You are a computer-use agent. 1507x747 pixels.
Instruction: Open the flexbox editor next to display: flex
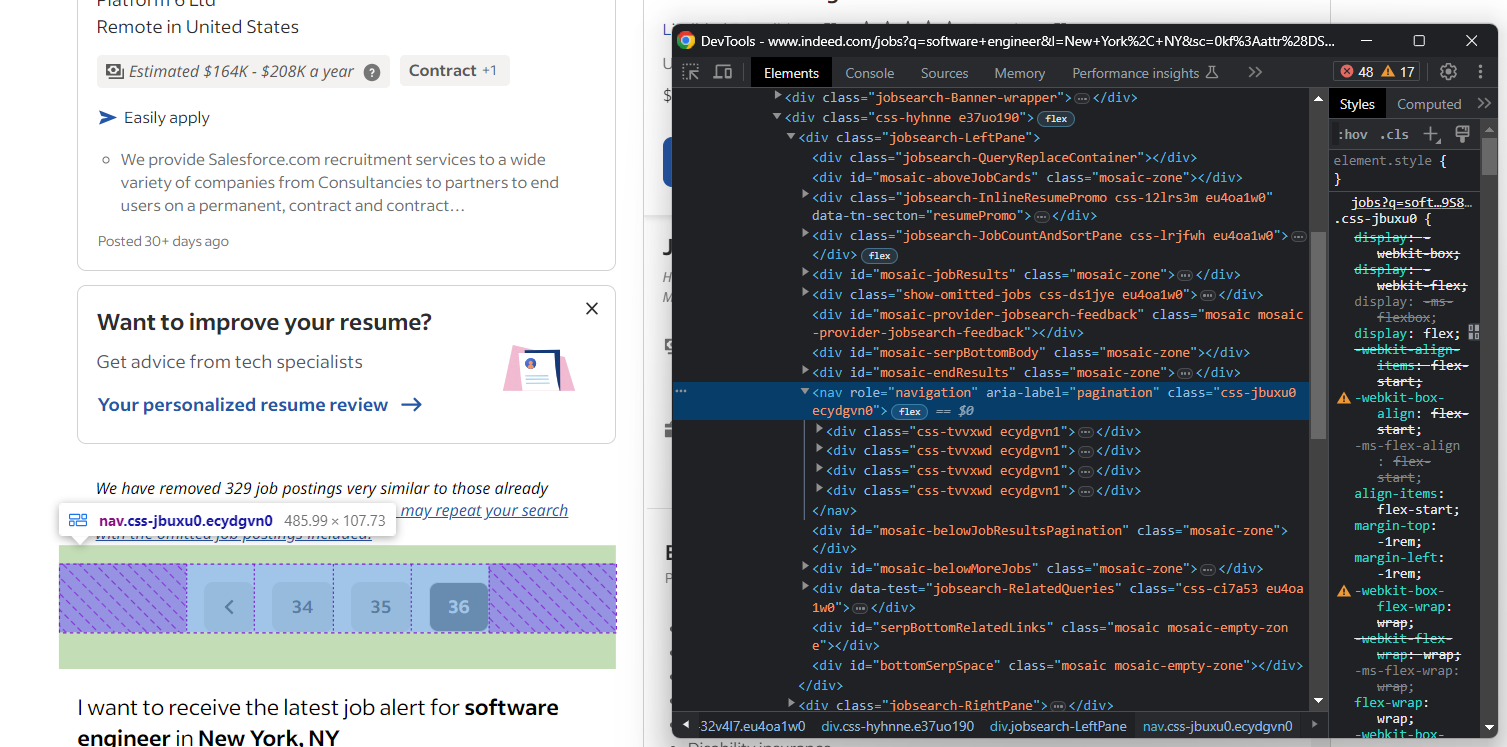point(1473,331)
